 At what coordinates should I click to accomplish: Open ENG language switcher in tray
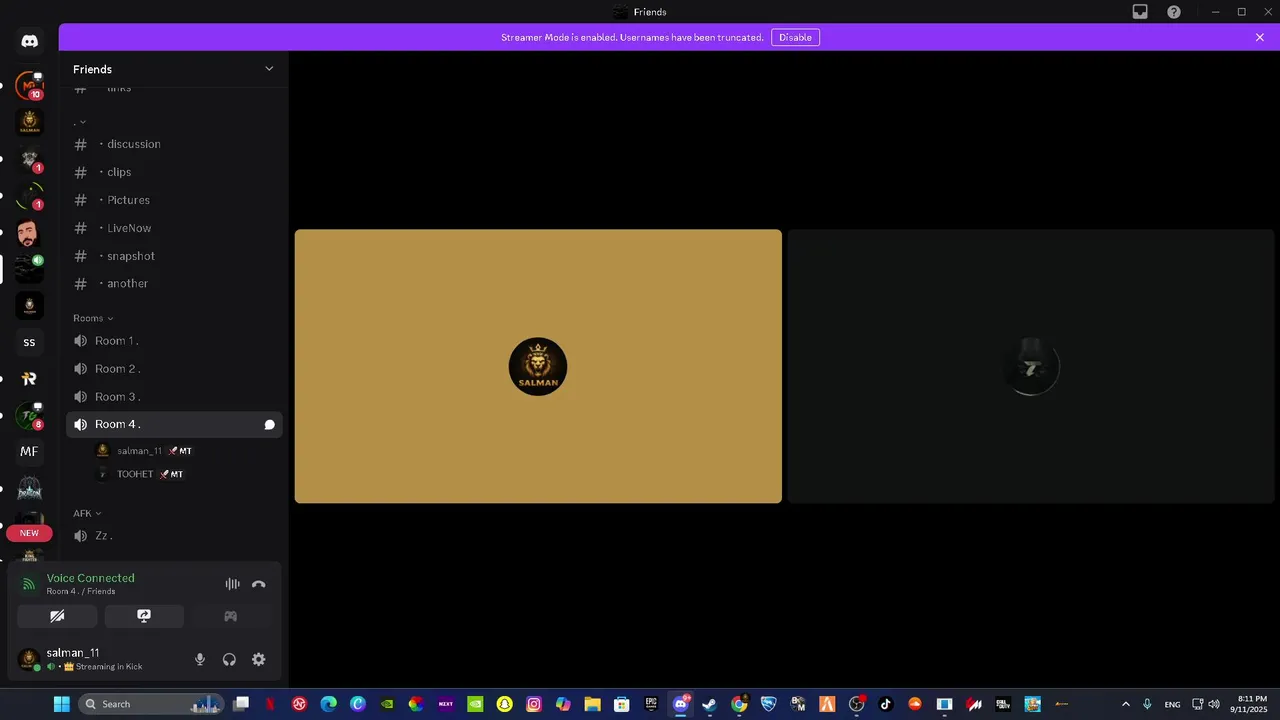1173,704
